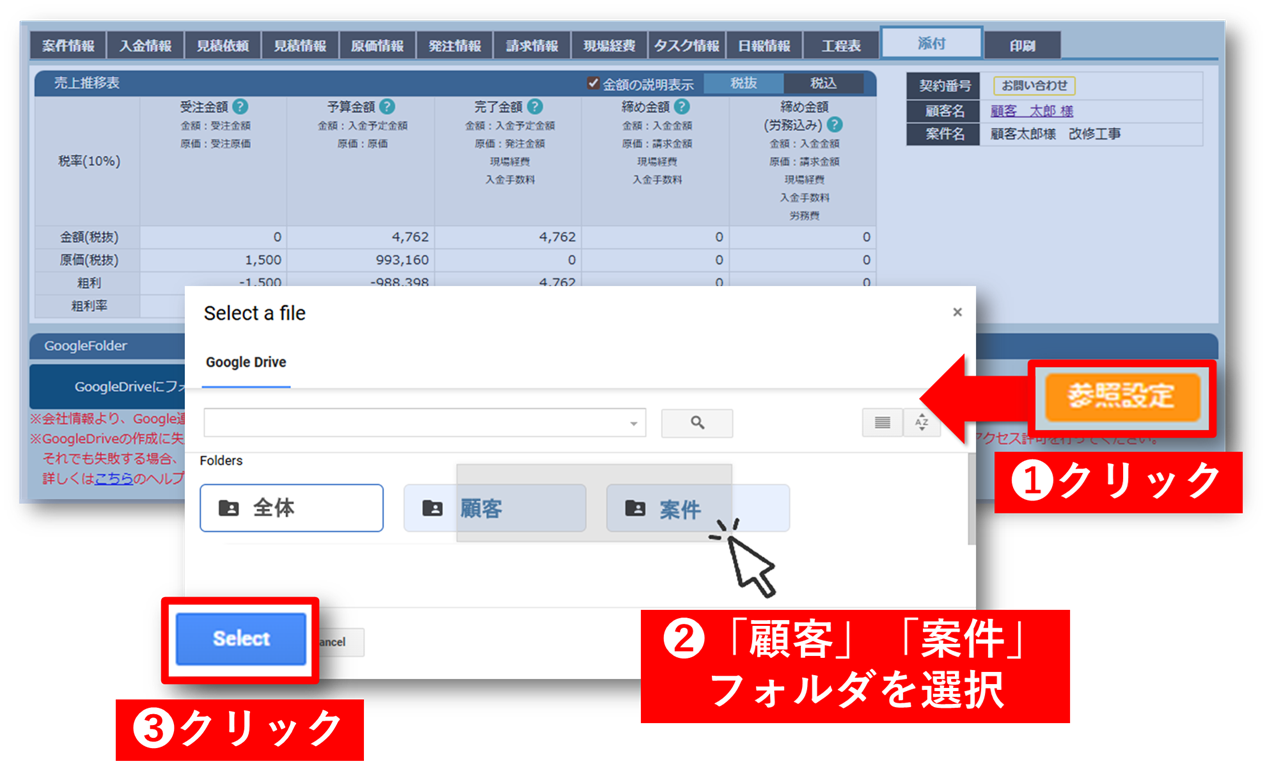This screenshot has width=1267, height=782.
Task: Close the Select a file dialog
Action: (957, 313)
